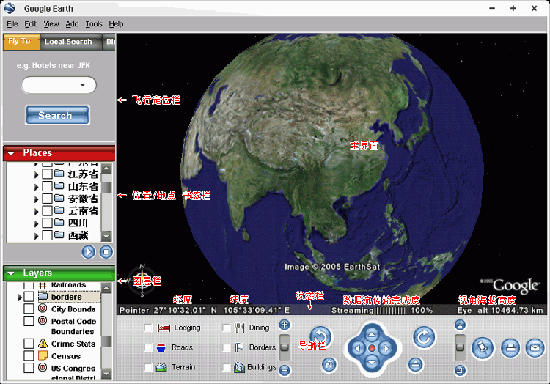
Task: Enable the Lodging checkbox
Action: tap(148, 328)
